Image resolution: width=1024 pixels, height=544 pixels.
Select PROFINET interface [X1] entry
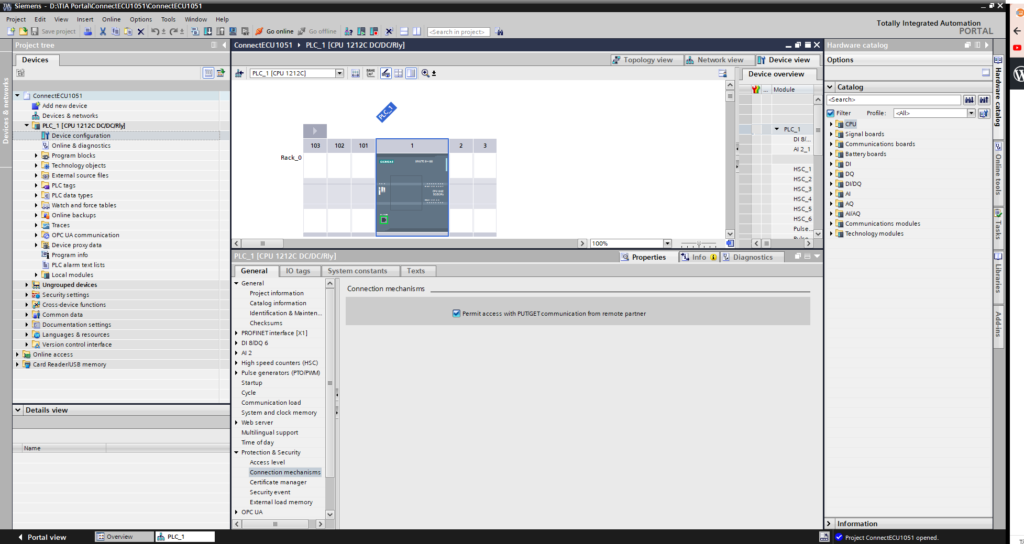pos(274,333)
